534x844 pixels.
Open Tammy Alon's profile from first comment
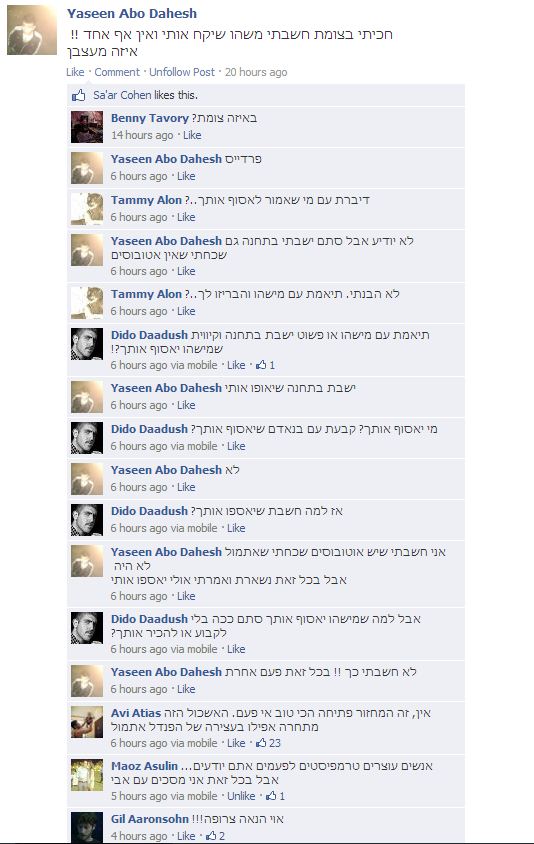click(x=146, y=200)
